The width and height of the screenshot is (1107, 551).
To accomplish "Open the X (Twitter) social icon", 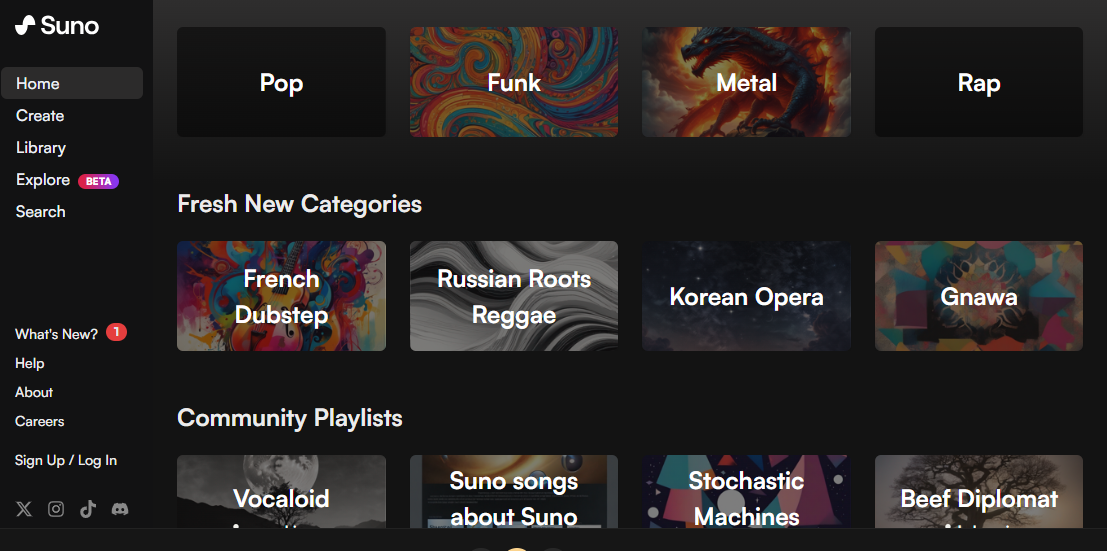I will click(24, 509).
